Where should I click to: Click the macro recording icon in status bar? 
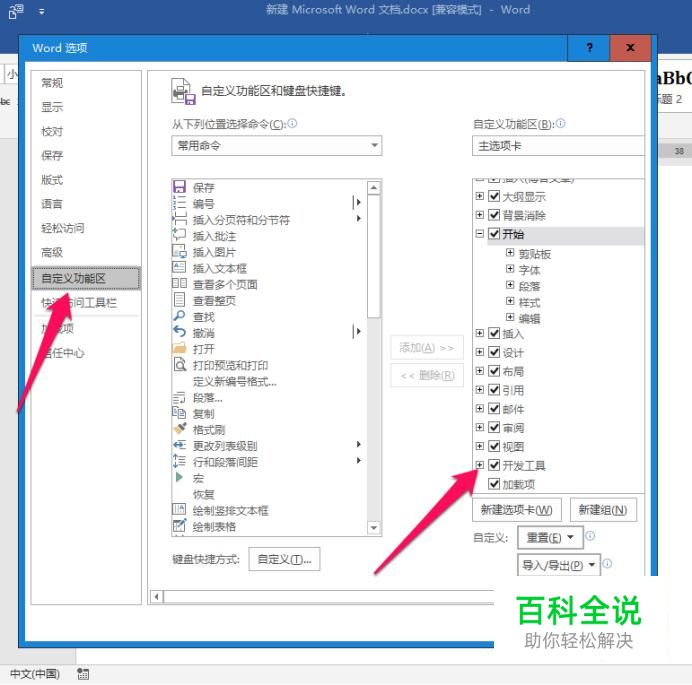pyautogui.click(x=83, y=674)
